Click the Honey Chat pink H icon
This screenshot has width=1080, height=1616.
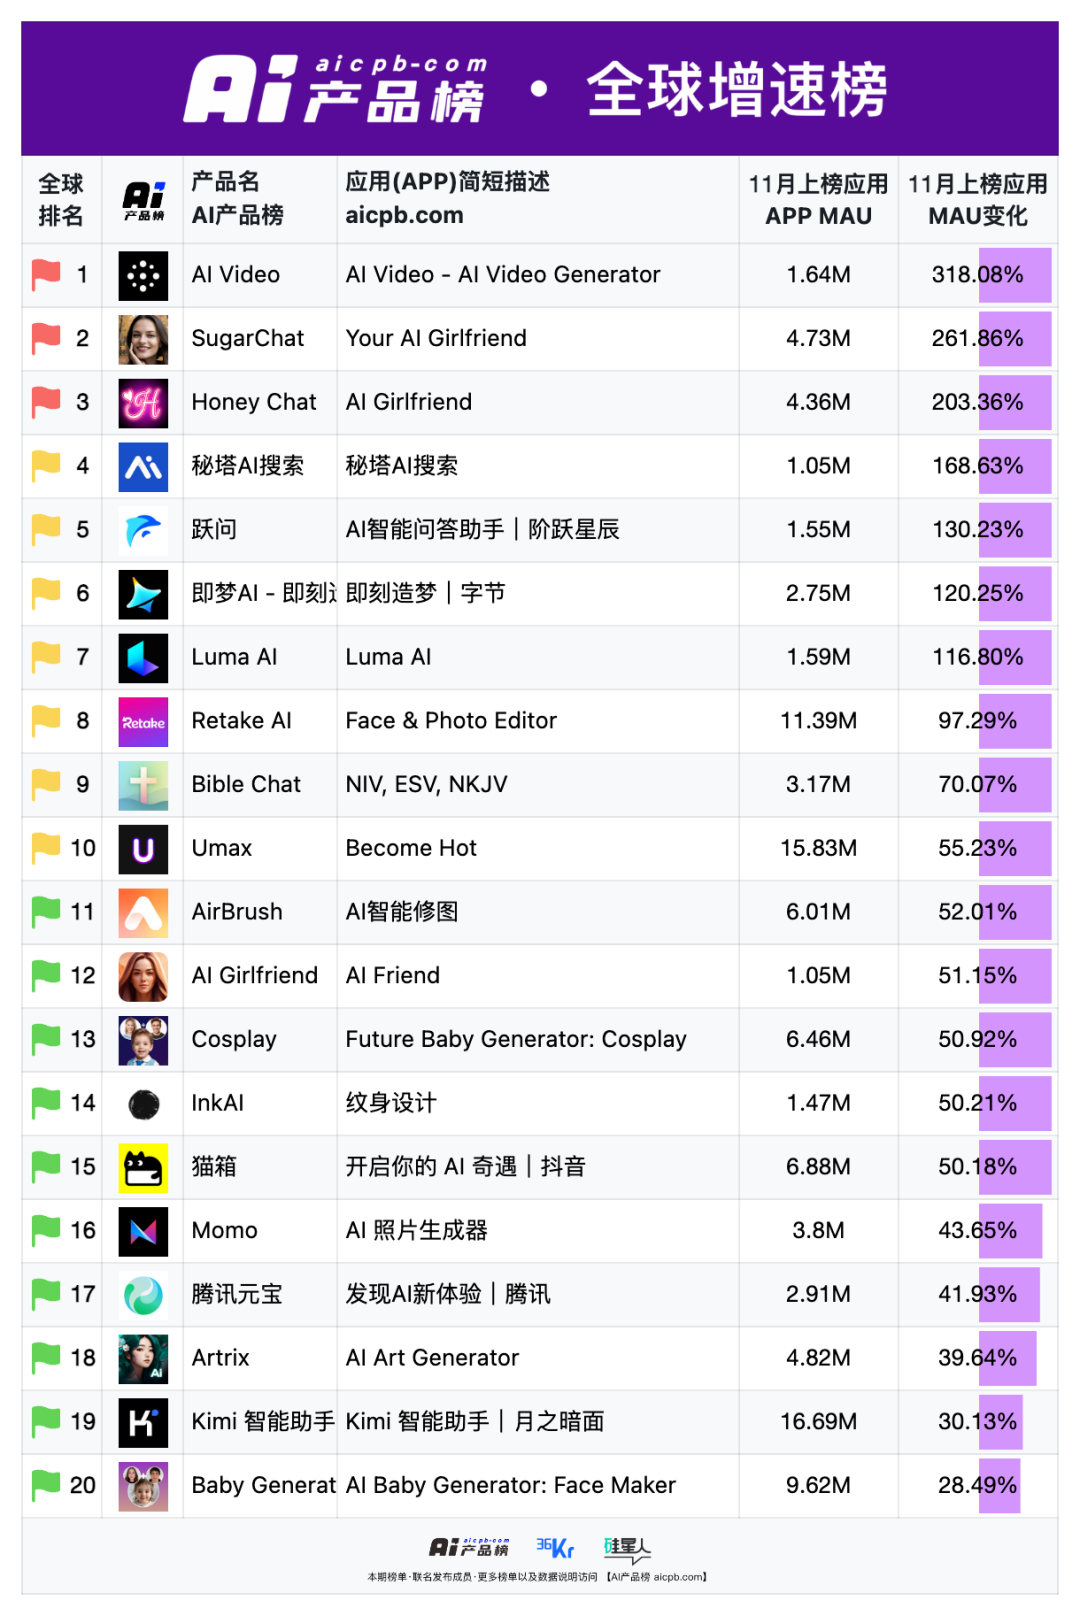tap(143, 403)
